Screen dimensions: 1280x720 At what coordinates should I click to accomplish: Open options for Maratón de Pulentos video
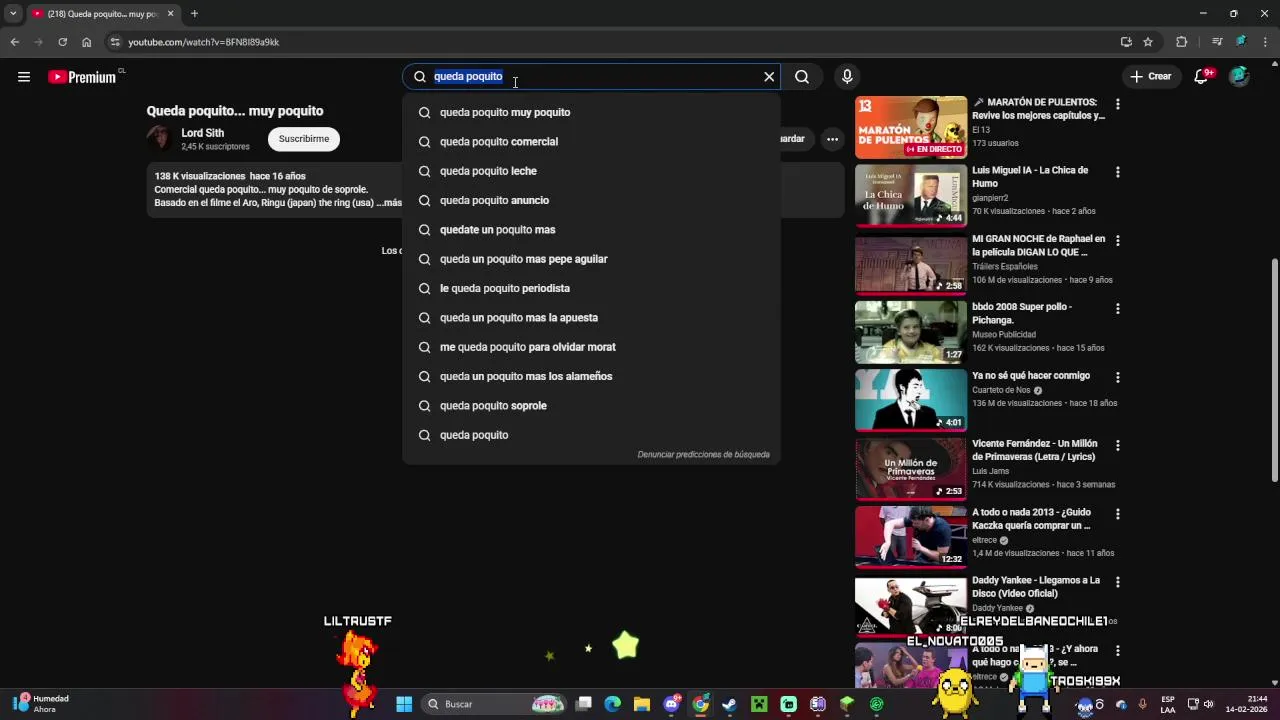tap(1118, 104)
